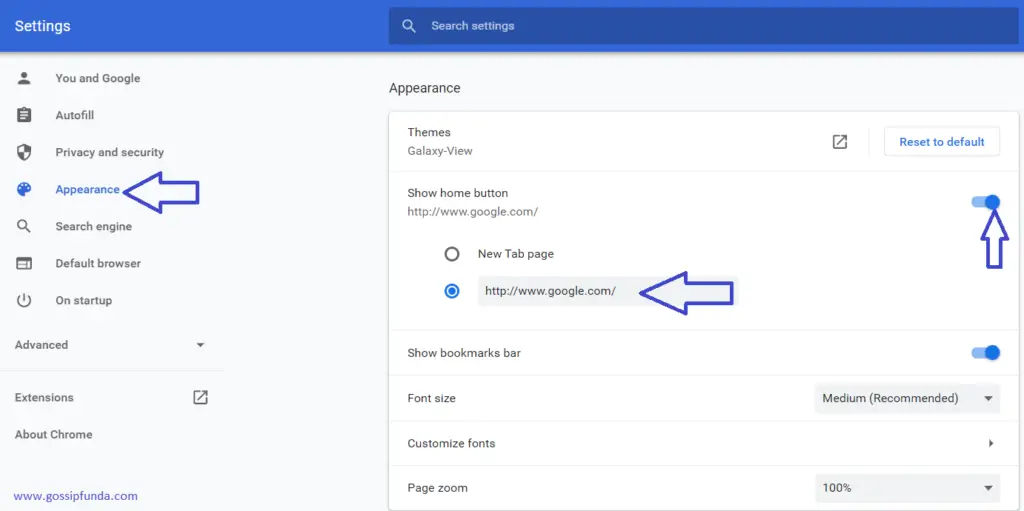This screenshot has height=511, width=1024.
Task: Click the magnifier icon in search settings bar
Action: [409, 26]
